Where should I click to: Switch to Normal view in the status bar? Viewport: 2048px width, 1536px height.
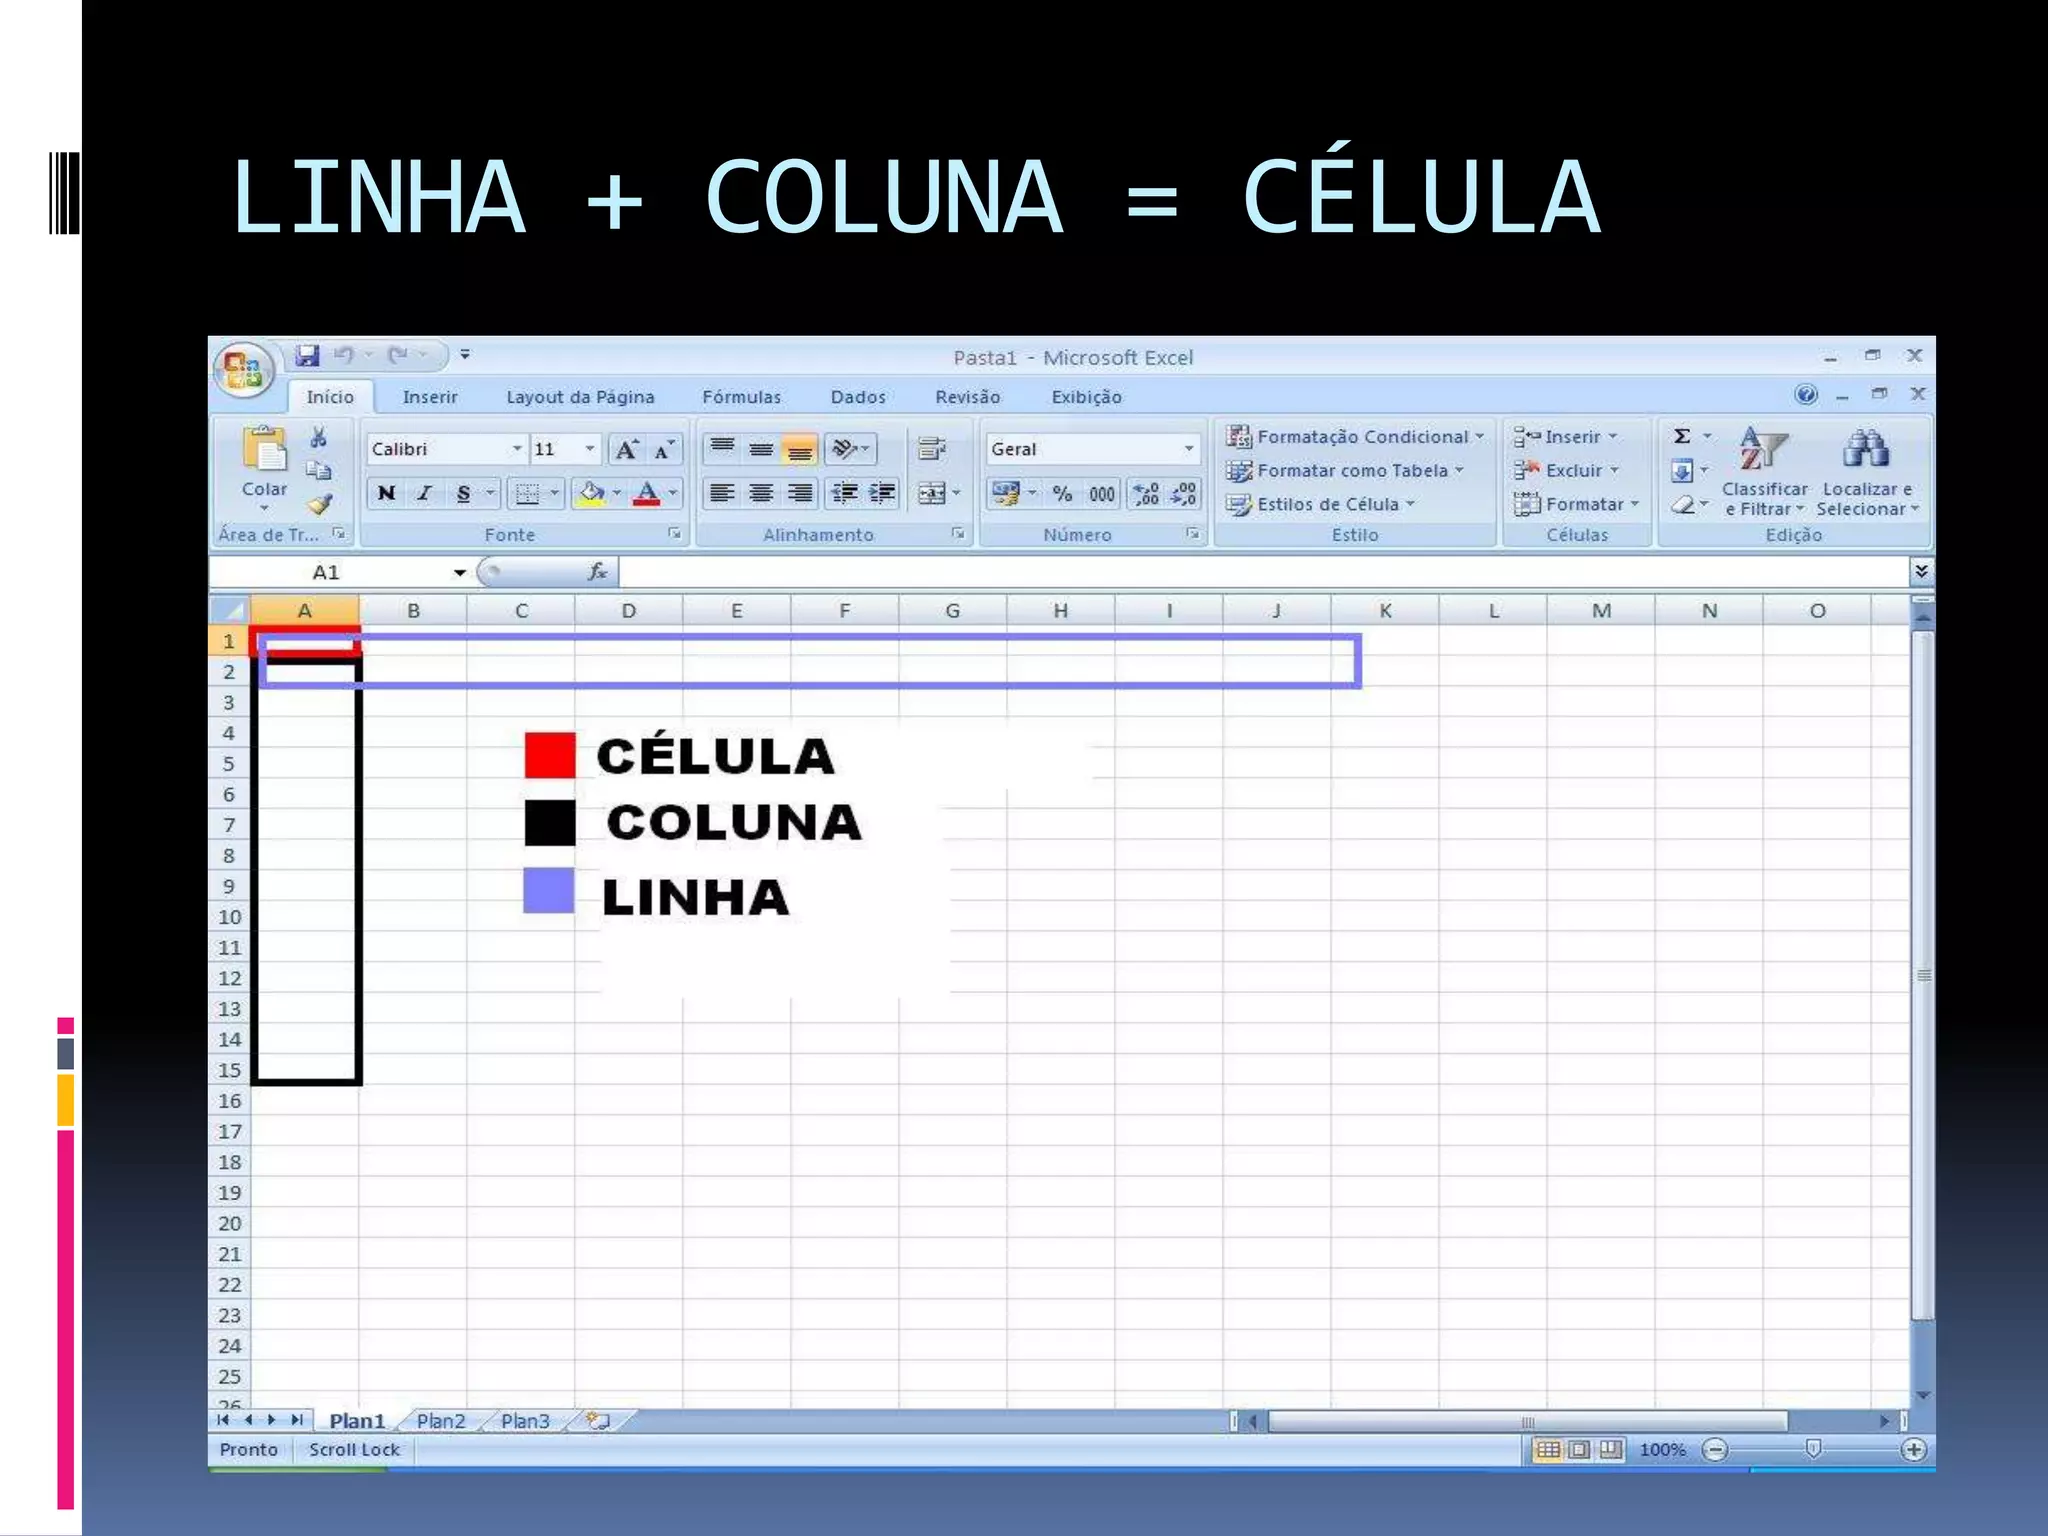(x=1547, y=1450)
